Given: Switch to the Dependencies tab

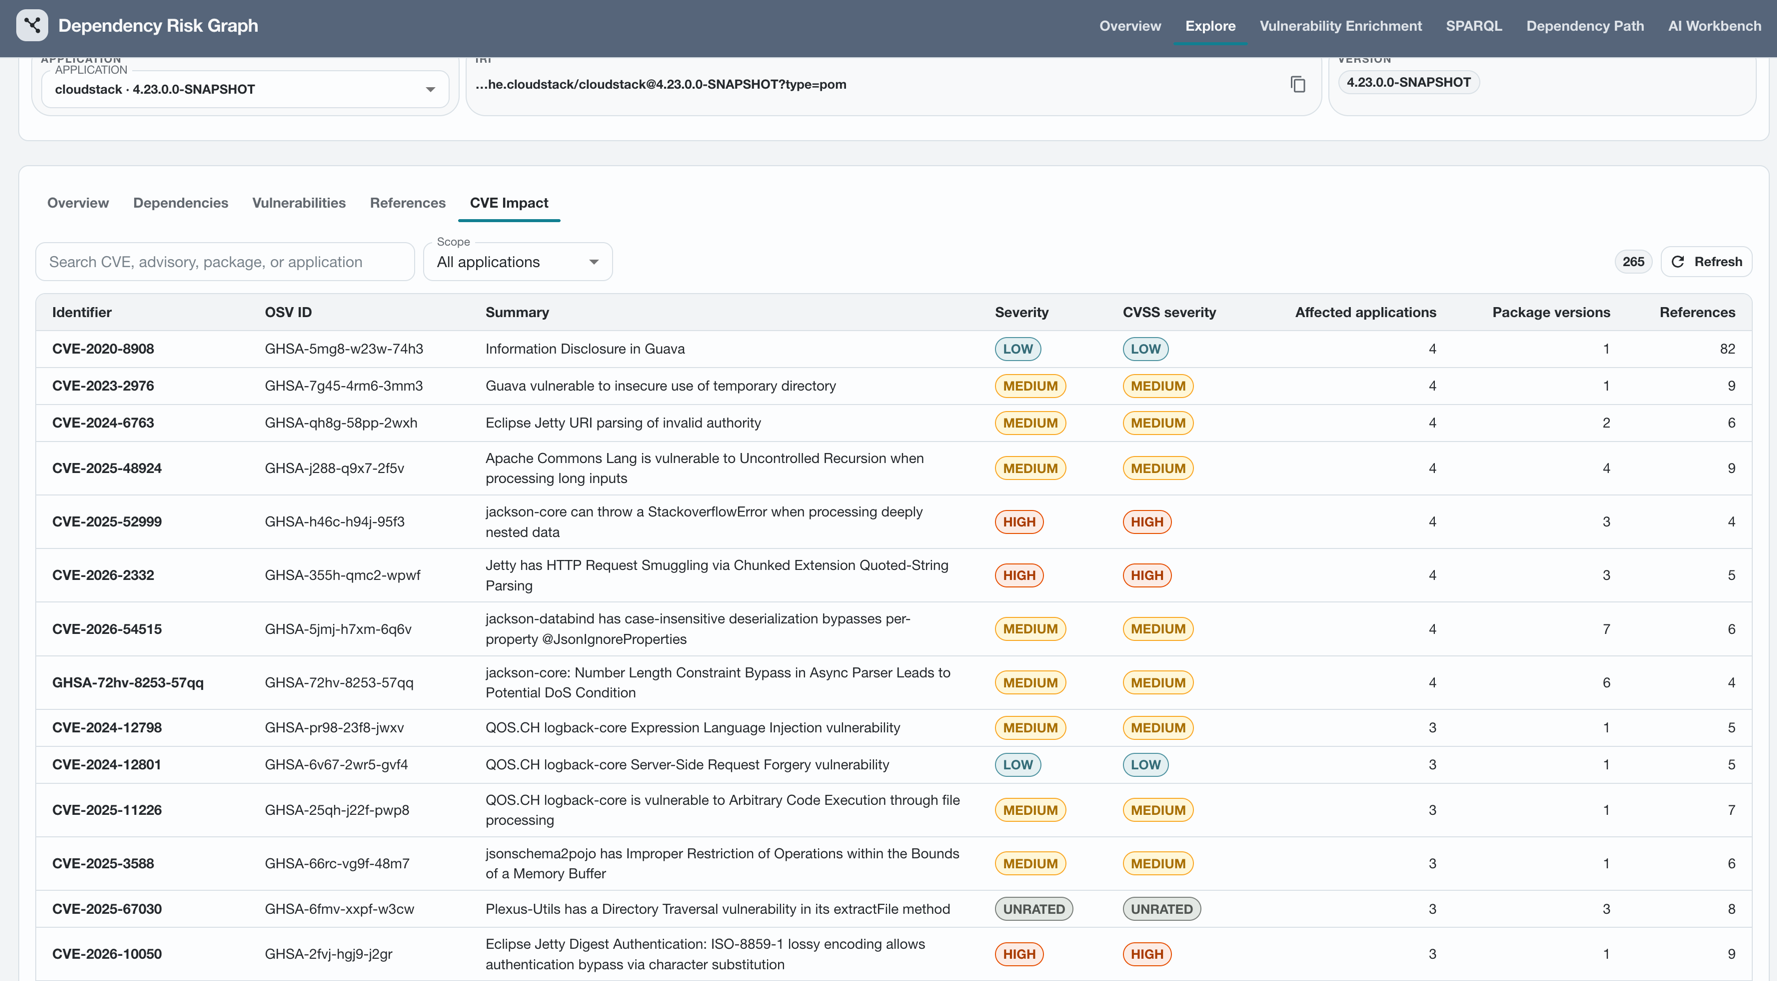Looking at the screenshot, I should pyautogui.click(x=181, y=203).
